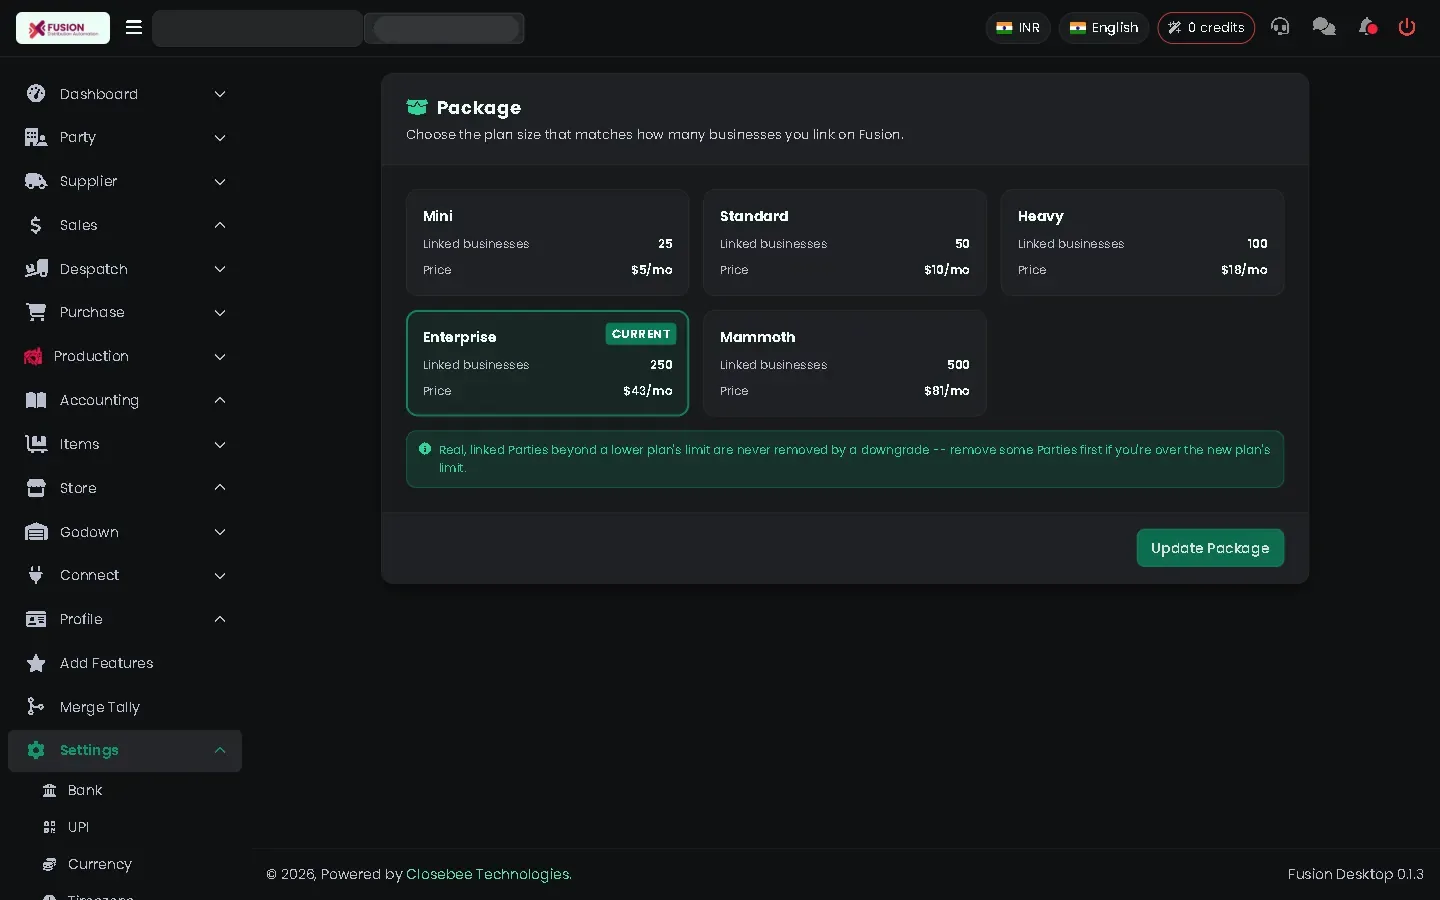Expand the Dashboard menu chevron
Image resolution: width=1440 pixels, height=900 pixels.
220,94
